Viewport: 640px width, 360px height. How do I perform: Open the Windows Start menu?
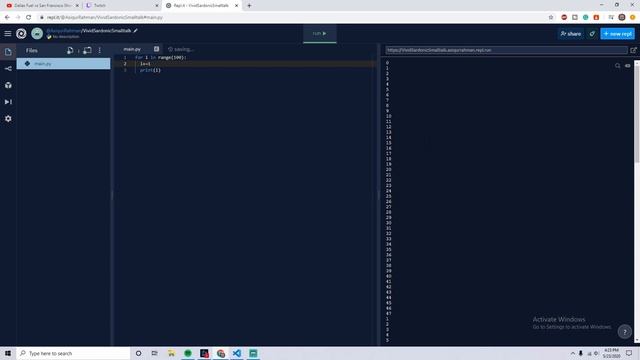coord(8,353)
